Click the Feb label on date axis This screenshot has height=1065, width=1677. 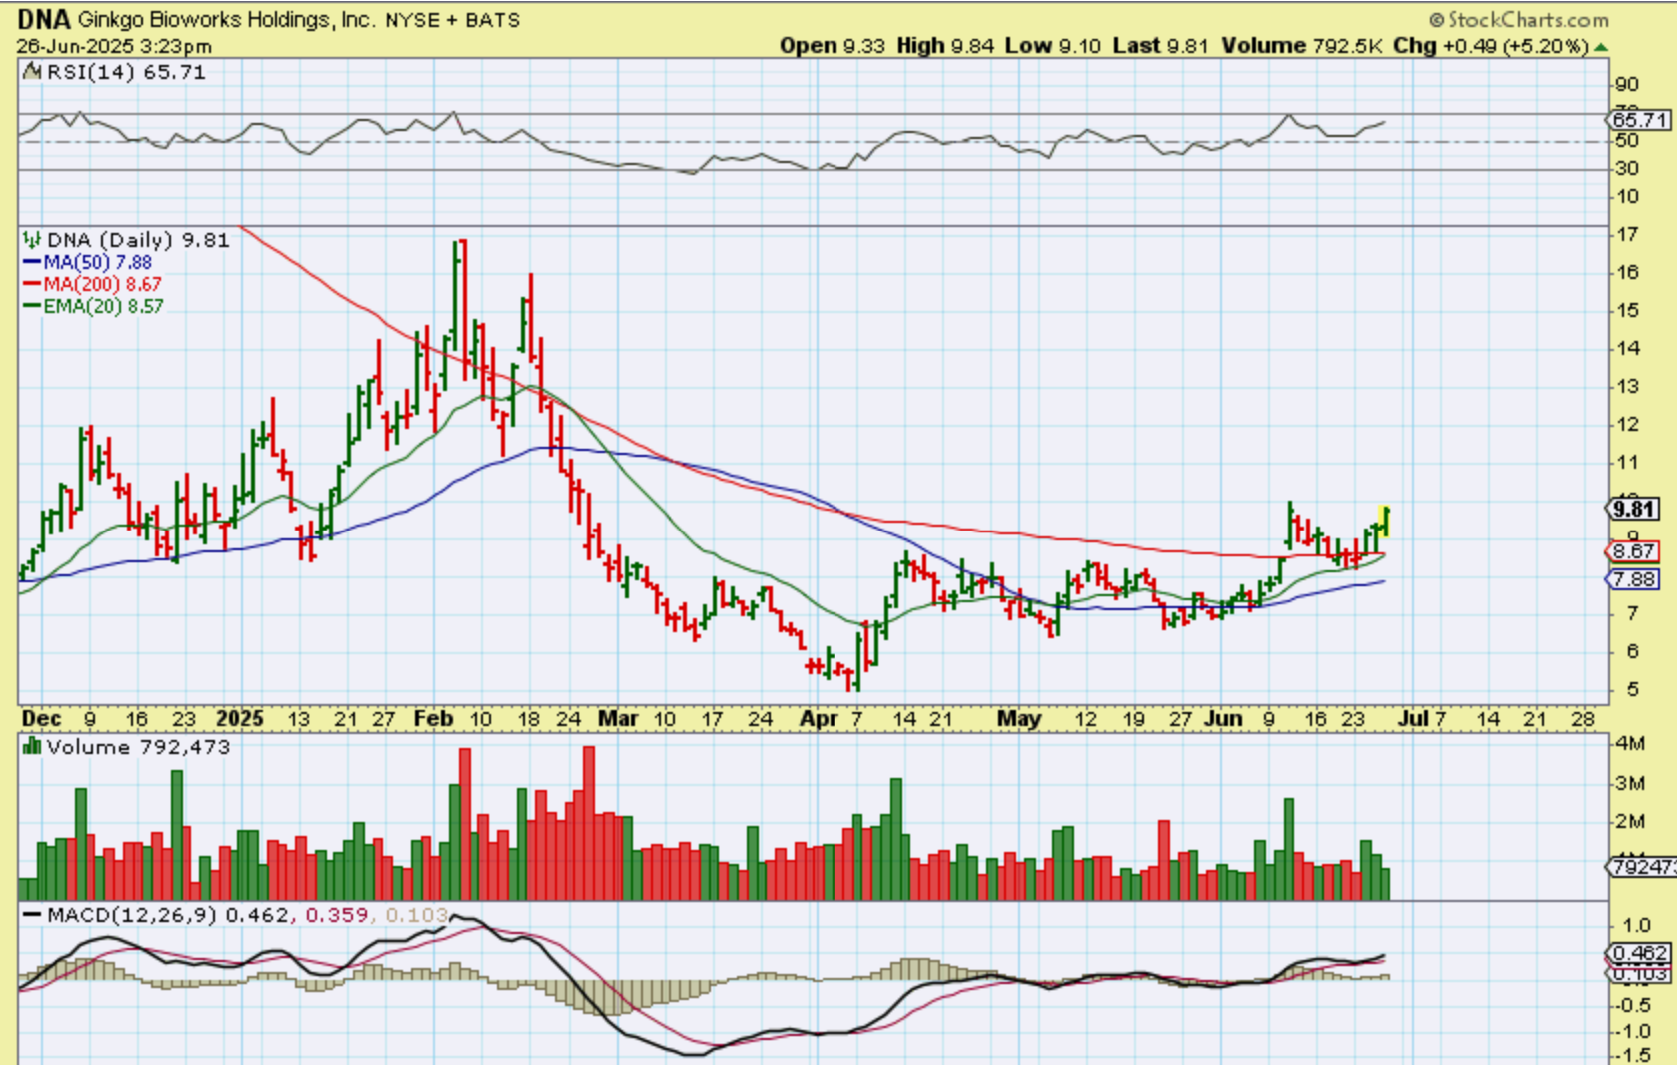(x=434, y=719)
